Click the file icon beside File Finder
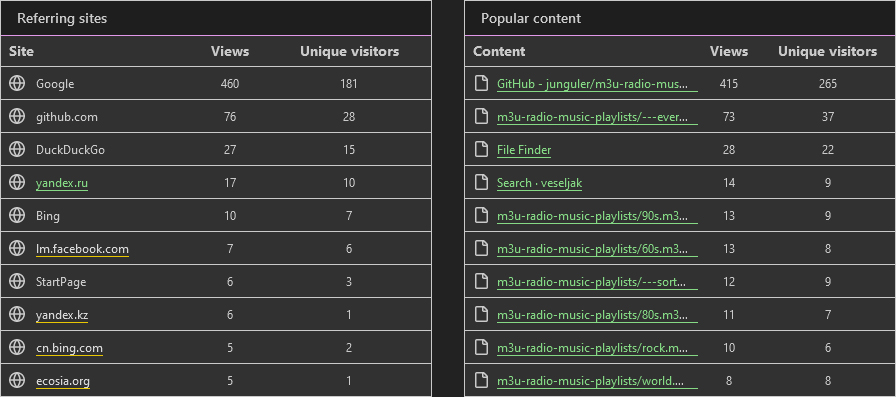 point(482,150)
